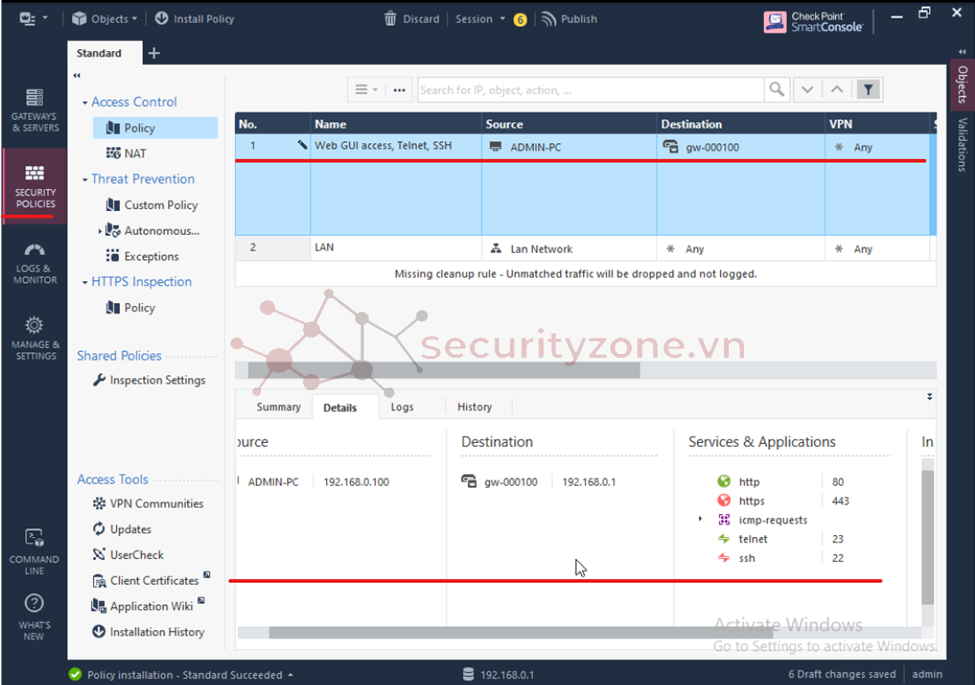Collapse the Threat Prevention section

click(x=85, y=180)
